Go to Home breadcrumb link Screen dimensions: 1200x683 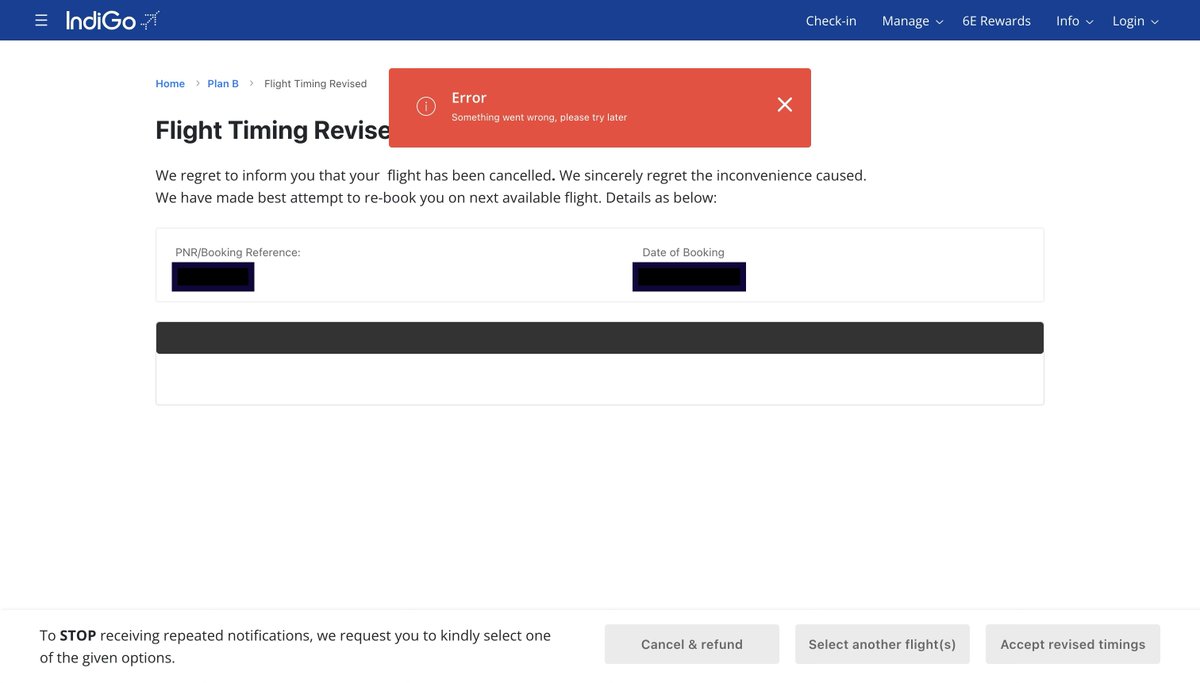click(x=170, y=84)
